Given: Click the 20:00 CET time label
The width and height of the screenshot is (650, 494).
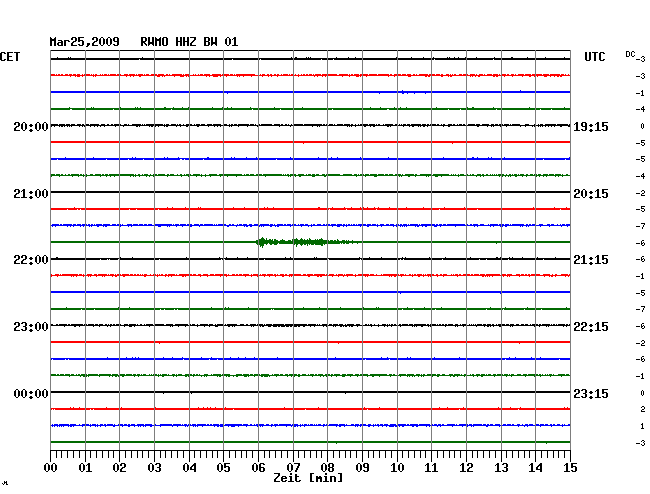Looking at the screenshot, I should (x=31, y=127).
